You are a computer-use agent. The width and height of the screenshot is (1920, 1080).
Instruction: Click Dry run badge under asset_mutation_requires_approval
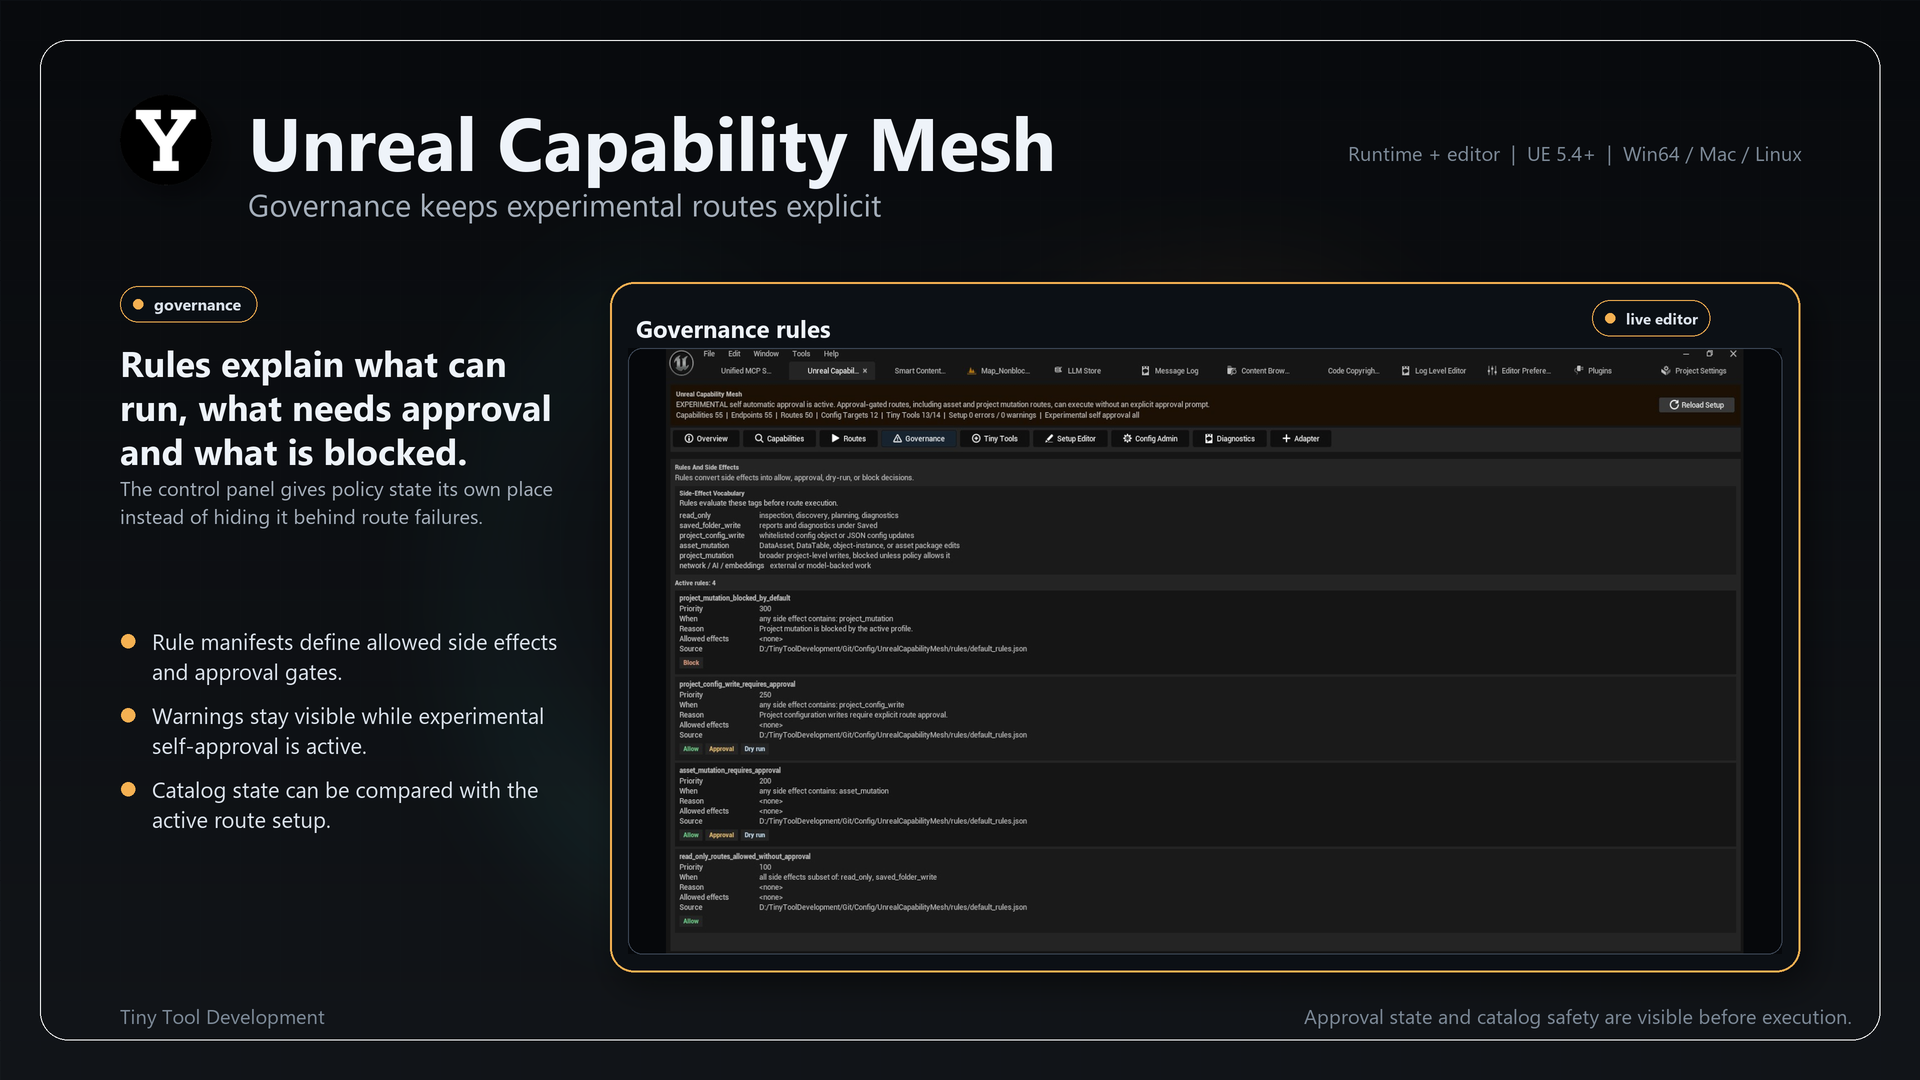[754, 835]
